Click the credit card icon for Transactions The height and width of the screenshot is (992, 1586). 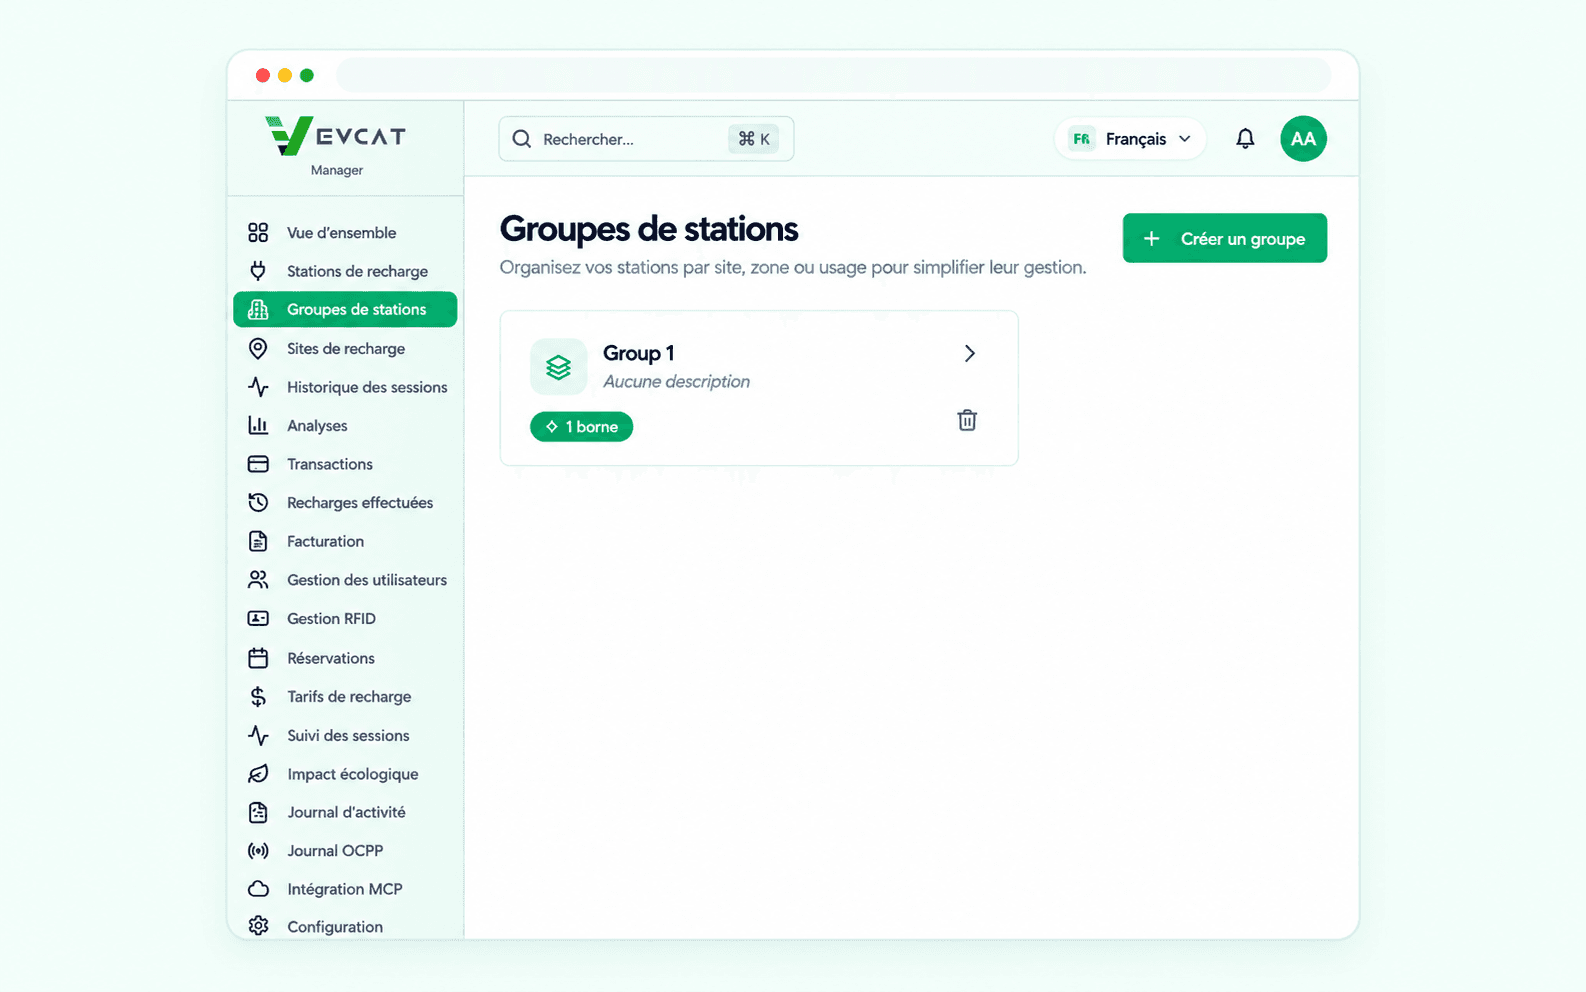tap(258, 464)
